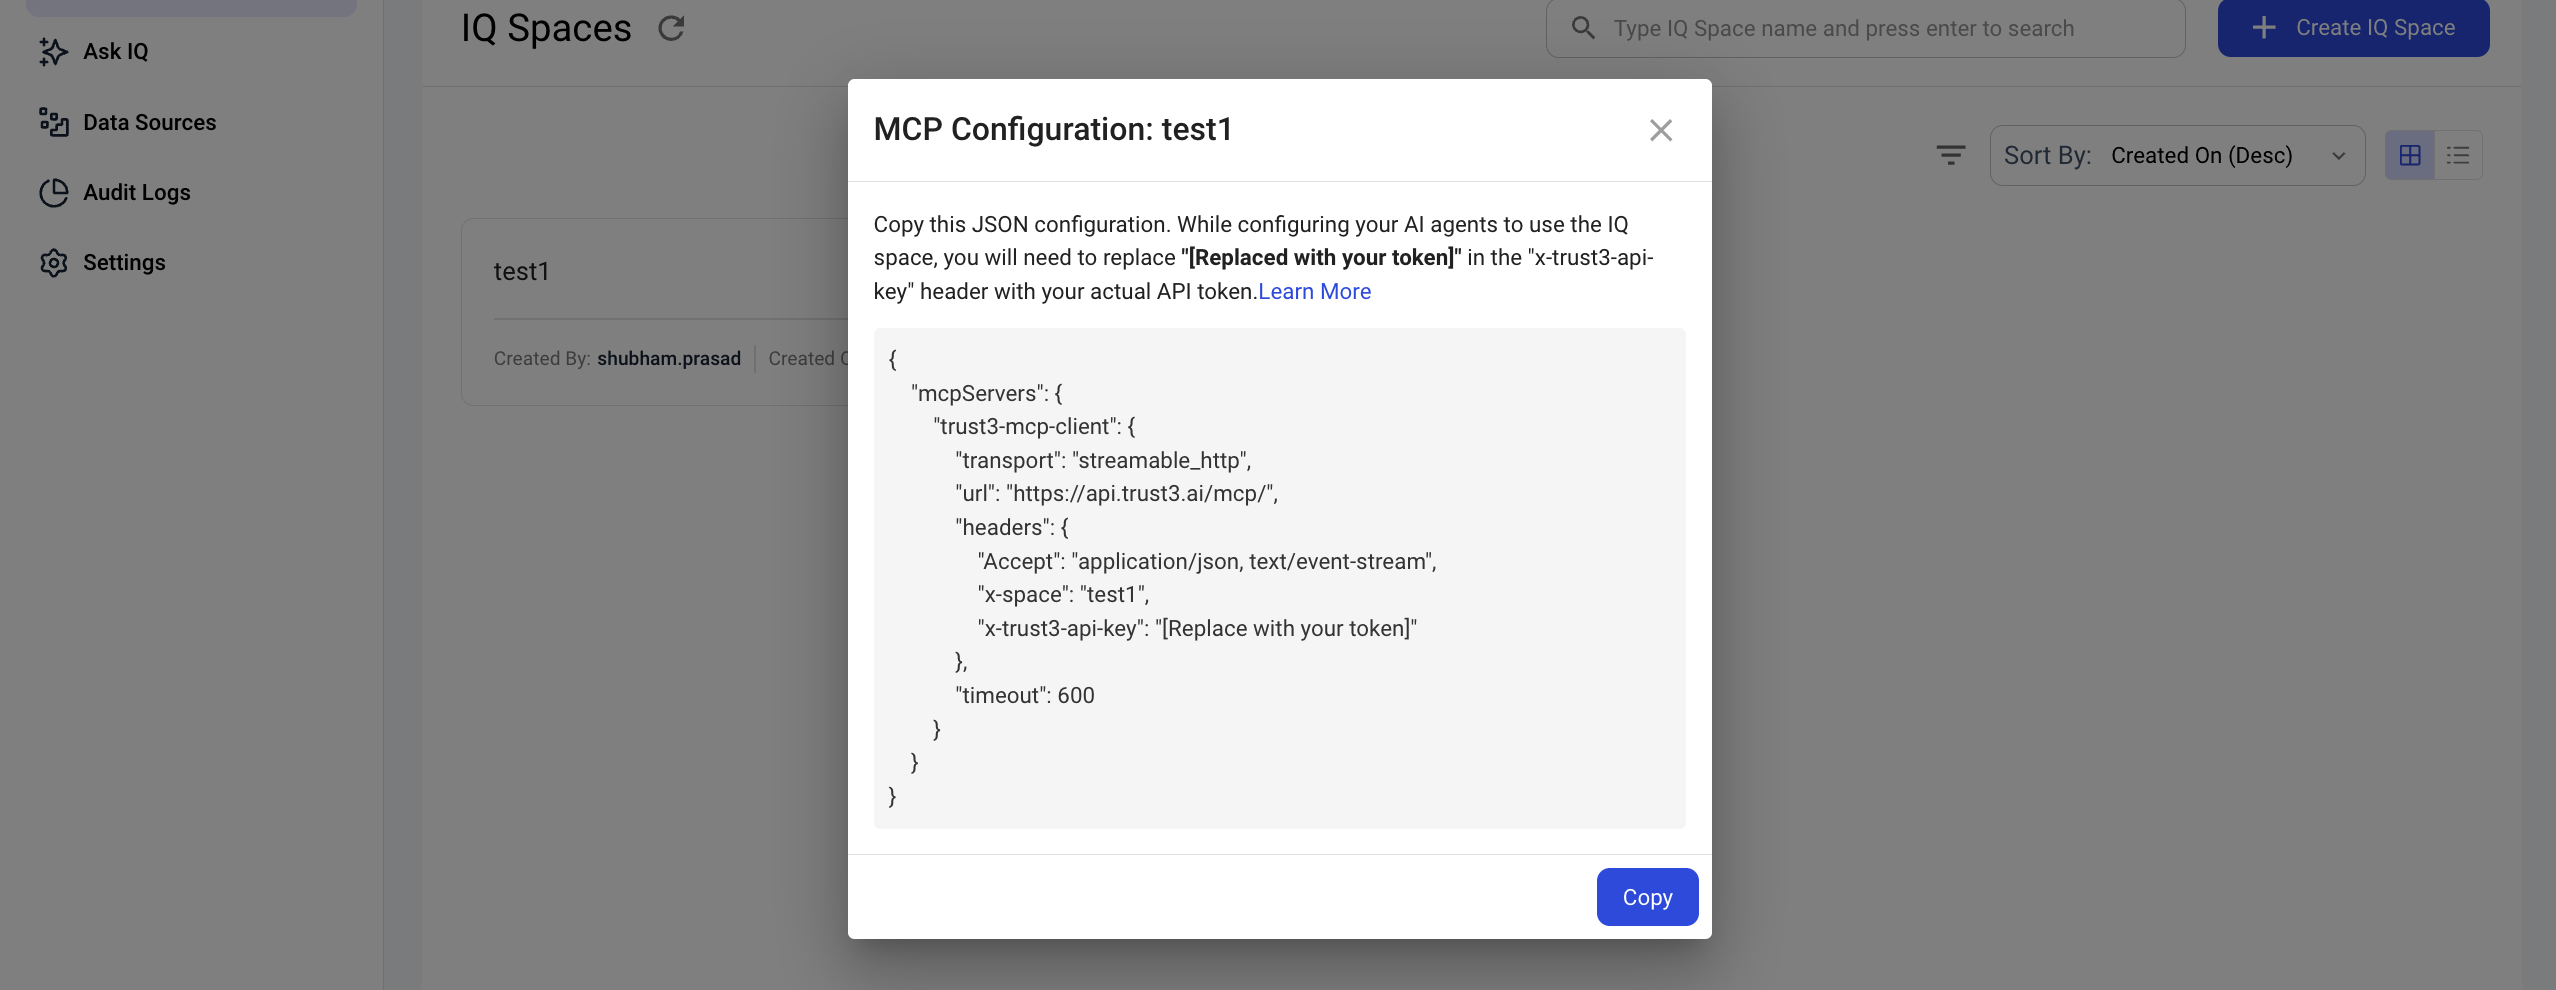Refresh IQ Spaces with the reload icon

pyautogui.click(x=670, y=27)
